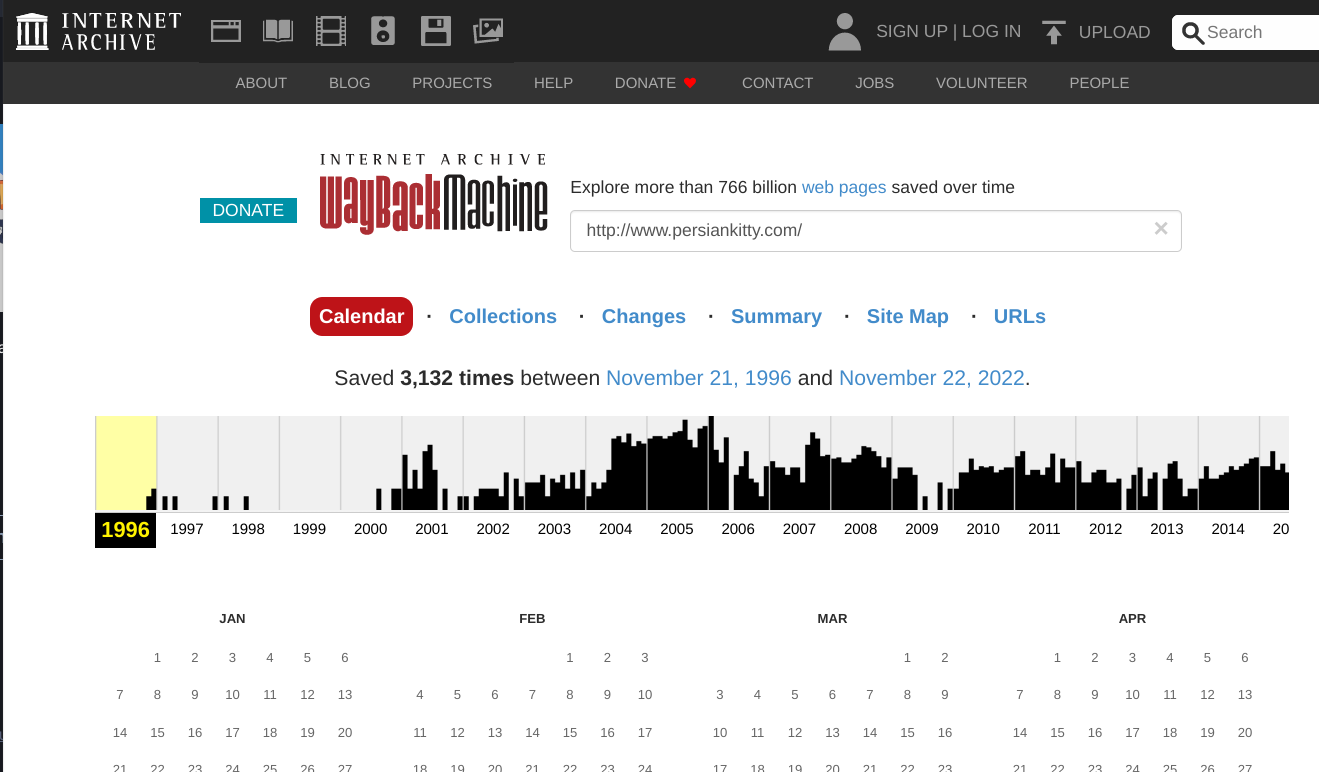Viewport: 1319px width, 772px height.
Task: Open the HELP menu item
Action: pos(553,83)
